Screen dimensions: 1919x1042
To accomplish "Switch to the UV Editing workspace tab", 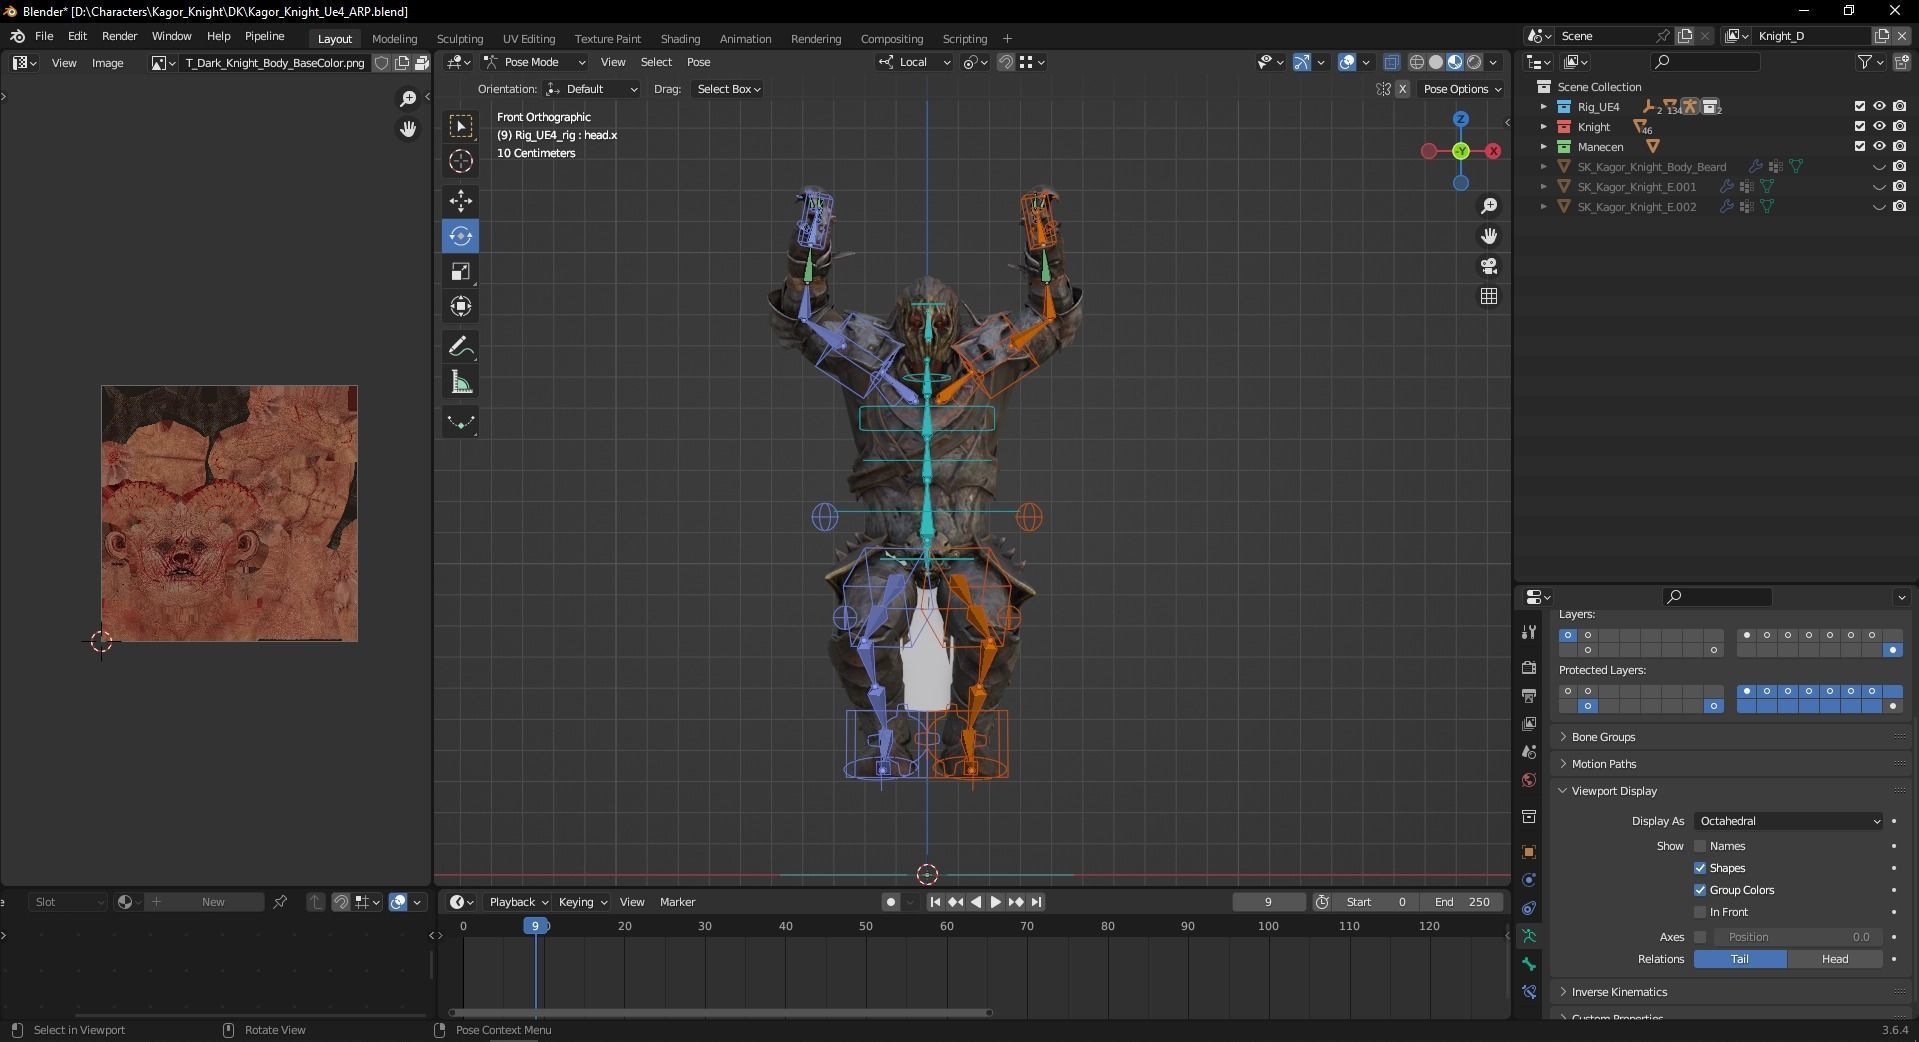I will click(529, 39).
